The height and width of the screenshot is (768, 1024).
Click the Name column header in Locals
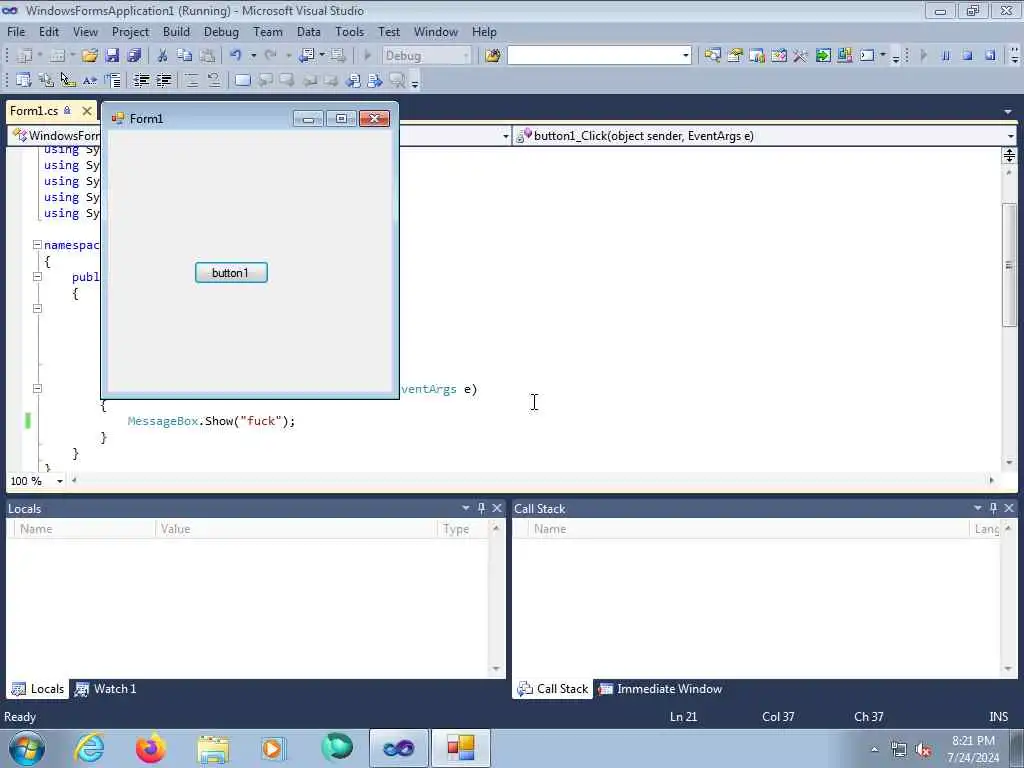click(85, 529)
